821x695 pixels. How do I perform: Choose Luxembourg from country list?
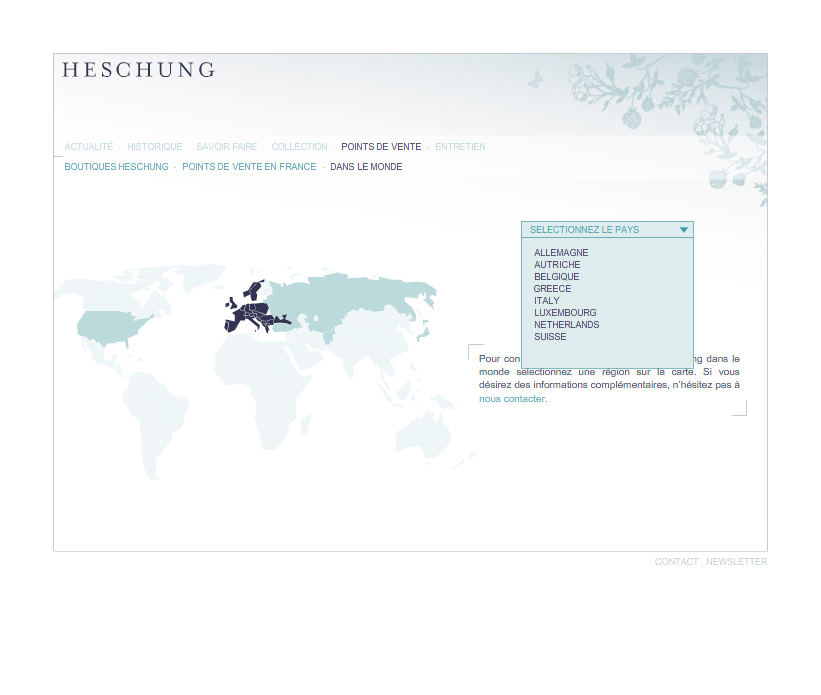[x=565, y=313]
